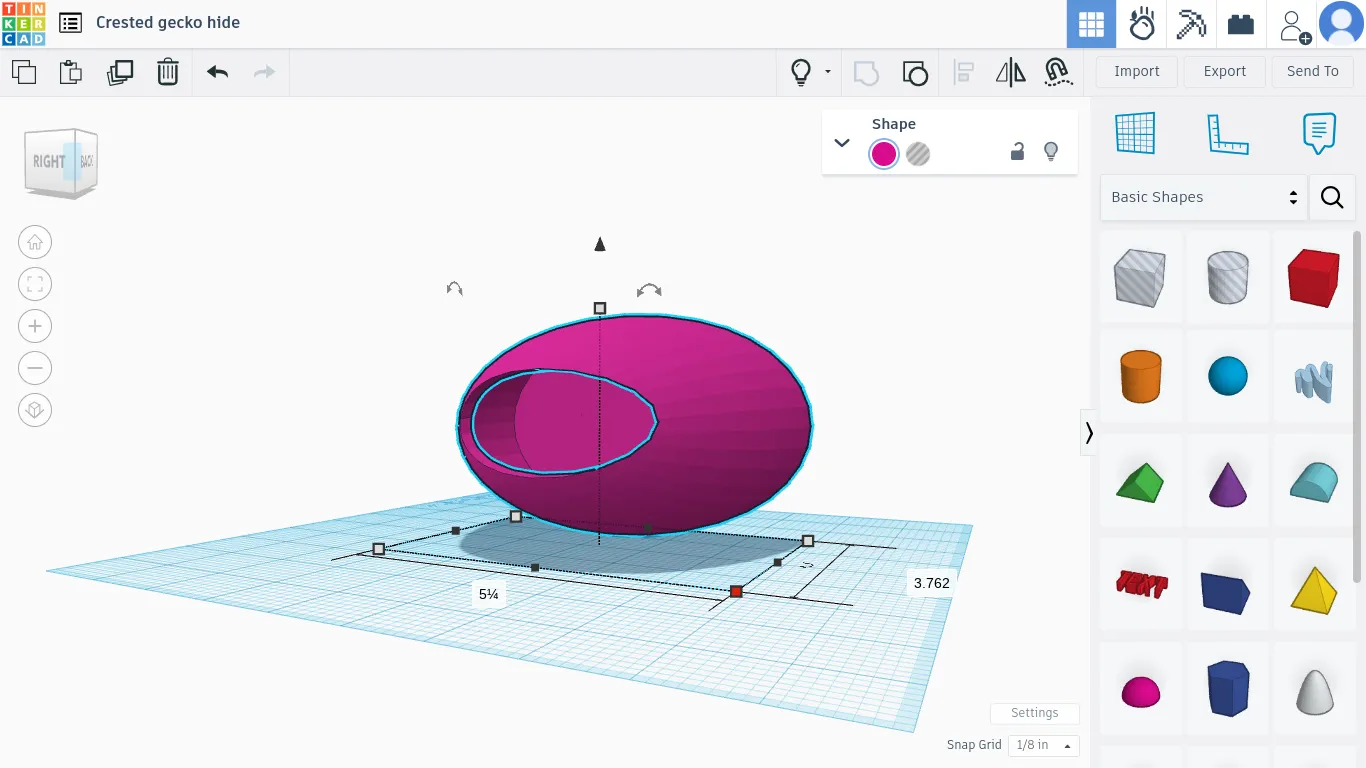Toggle the shape lock editing icon

pos(1017,152)
